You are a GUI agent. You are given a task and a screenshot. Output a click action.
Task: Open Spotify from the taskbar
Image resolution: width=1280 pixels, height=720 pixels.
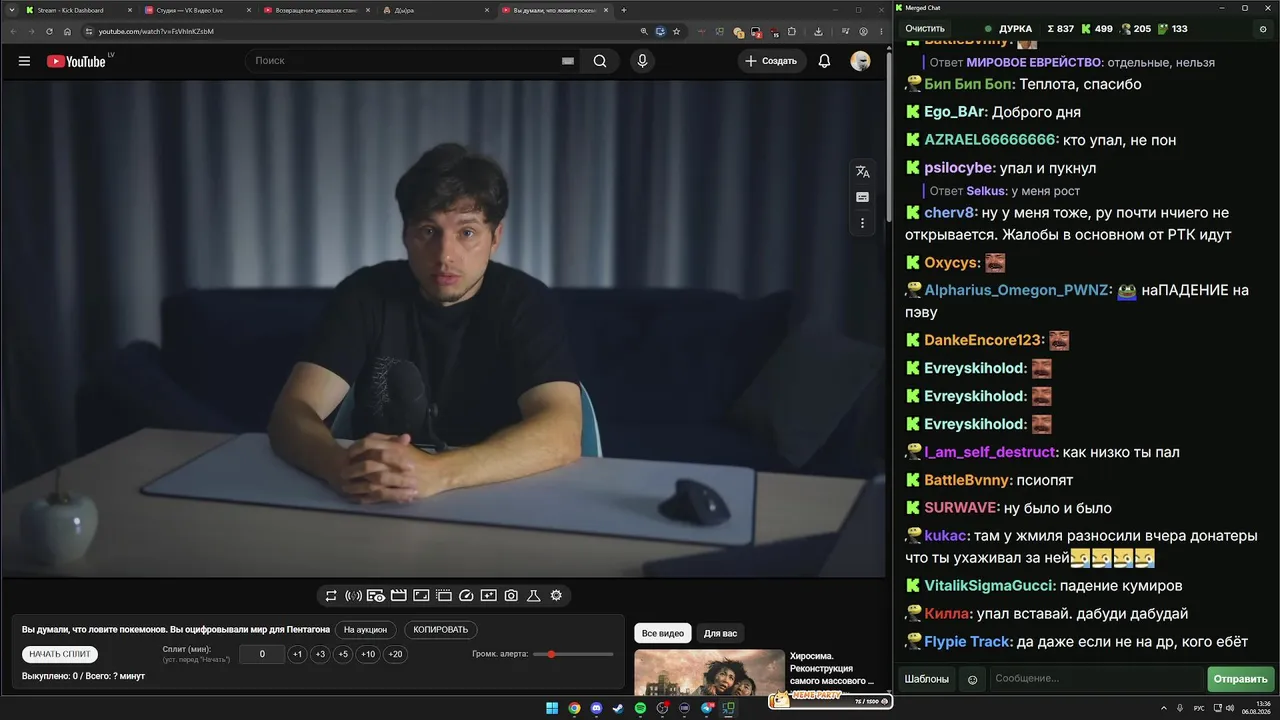pos(640,708)
